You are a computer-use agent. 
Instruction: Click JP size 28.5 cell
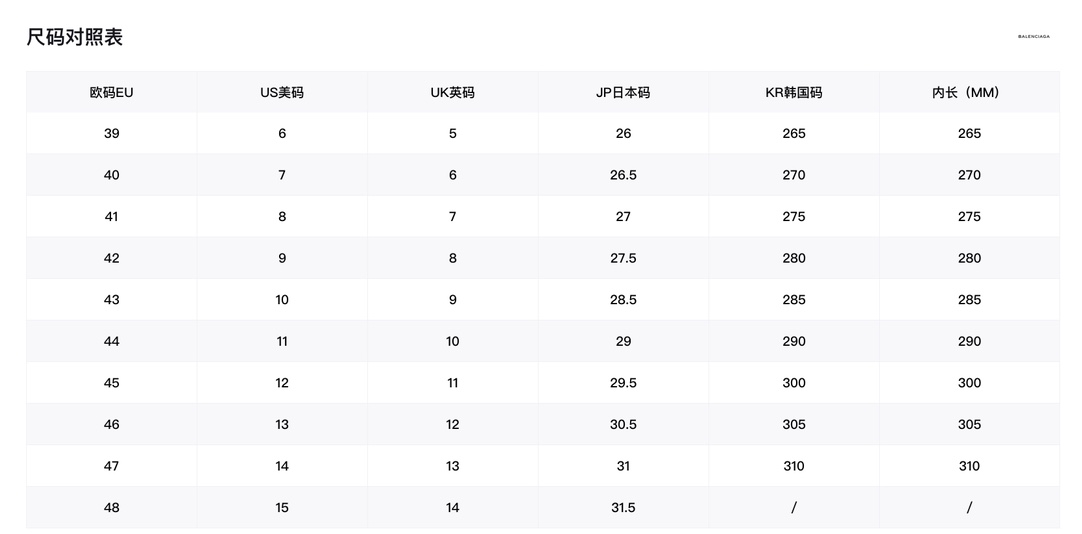(623, 300)
